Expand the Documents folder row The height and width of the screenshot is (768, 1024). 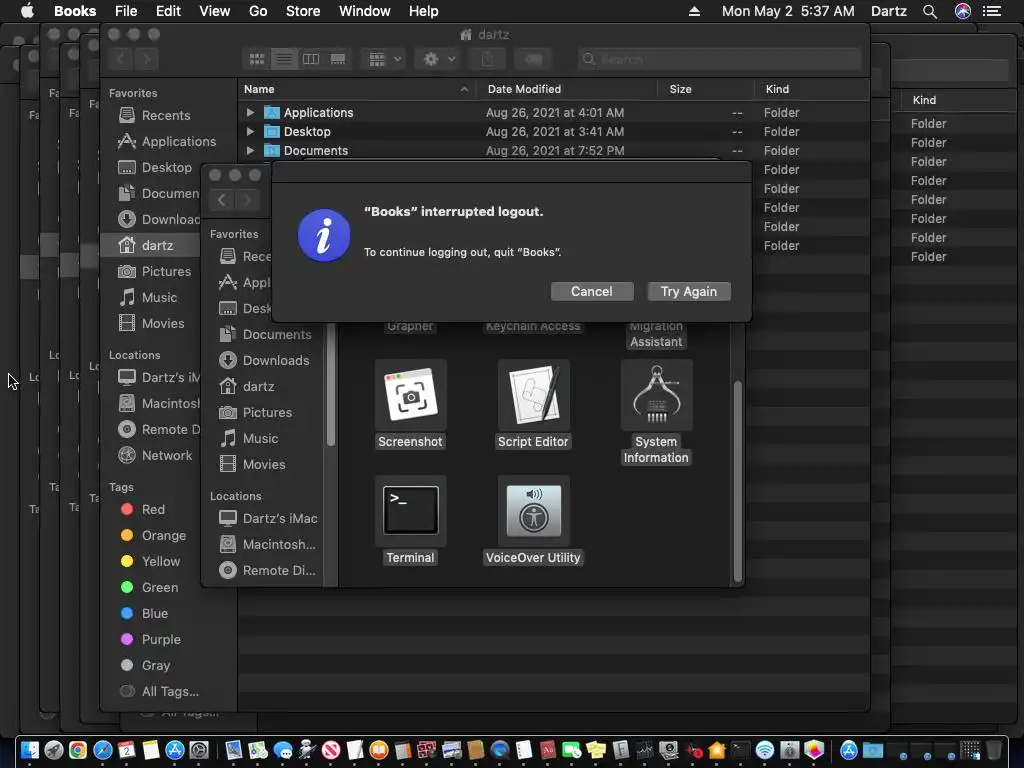pyautogui.click(x=249, y=150)
